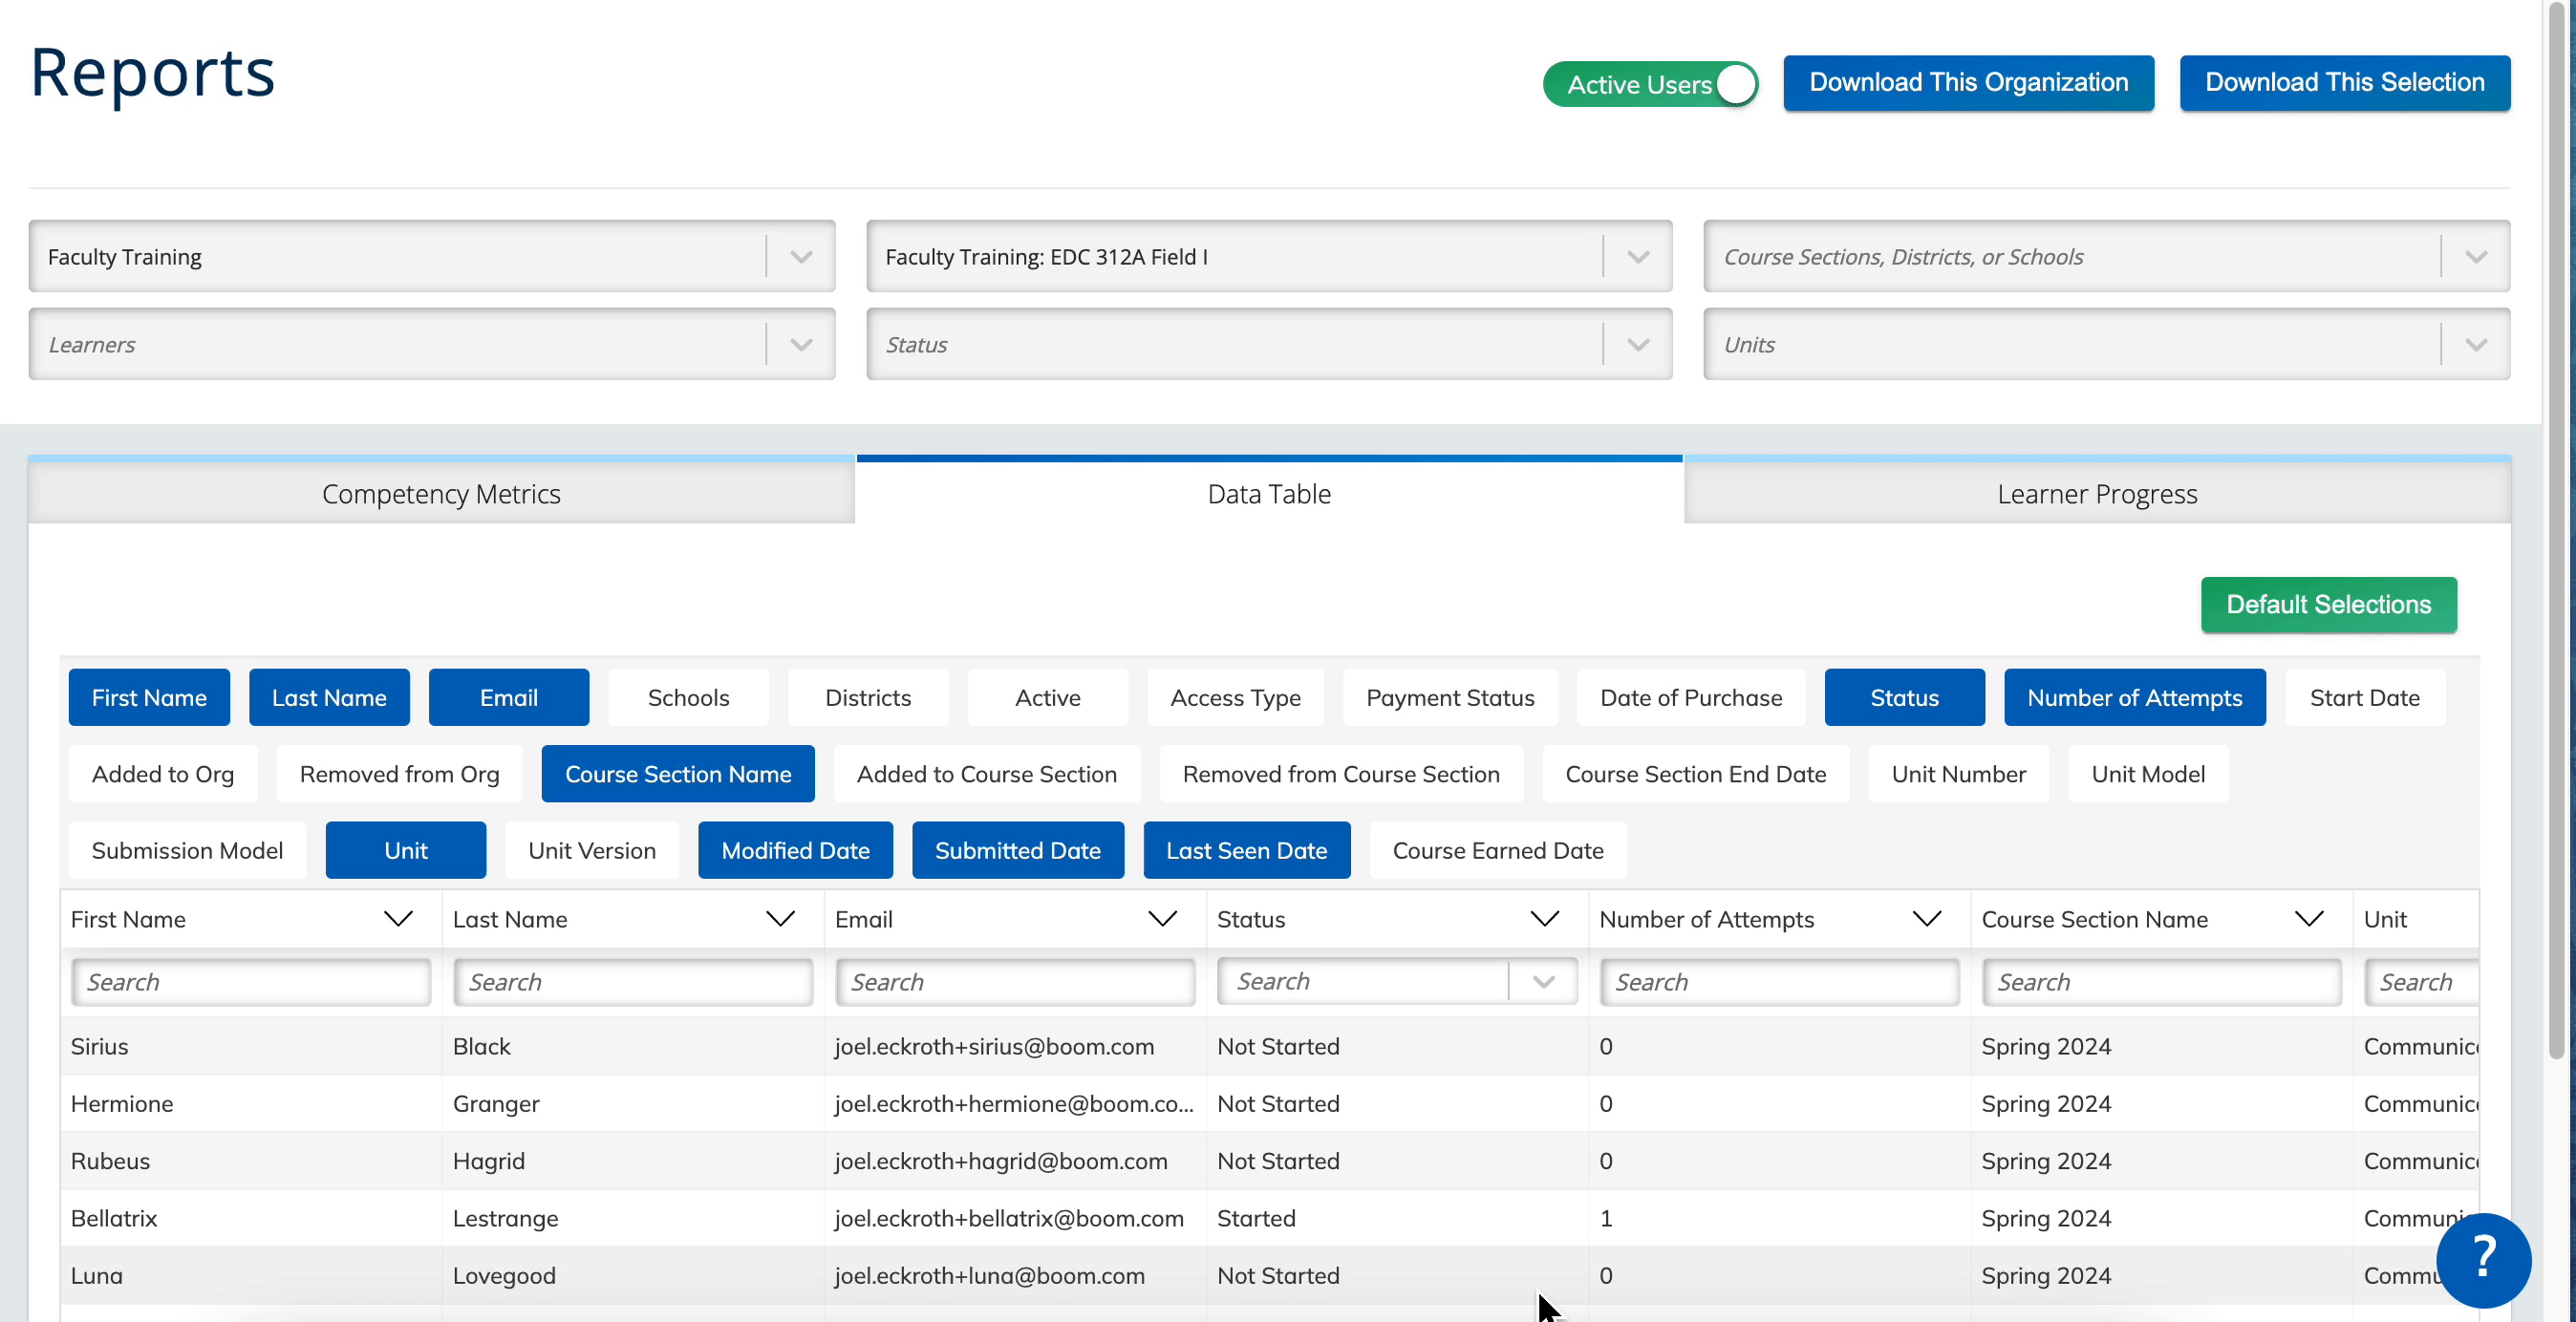Disable the Status column chip

[1904, 697]
